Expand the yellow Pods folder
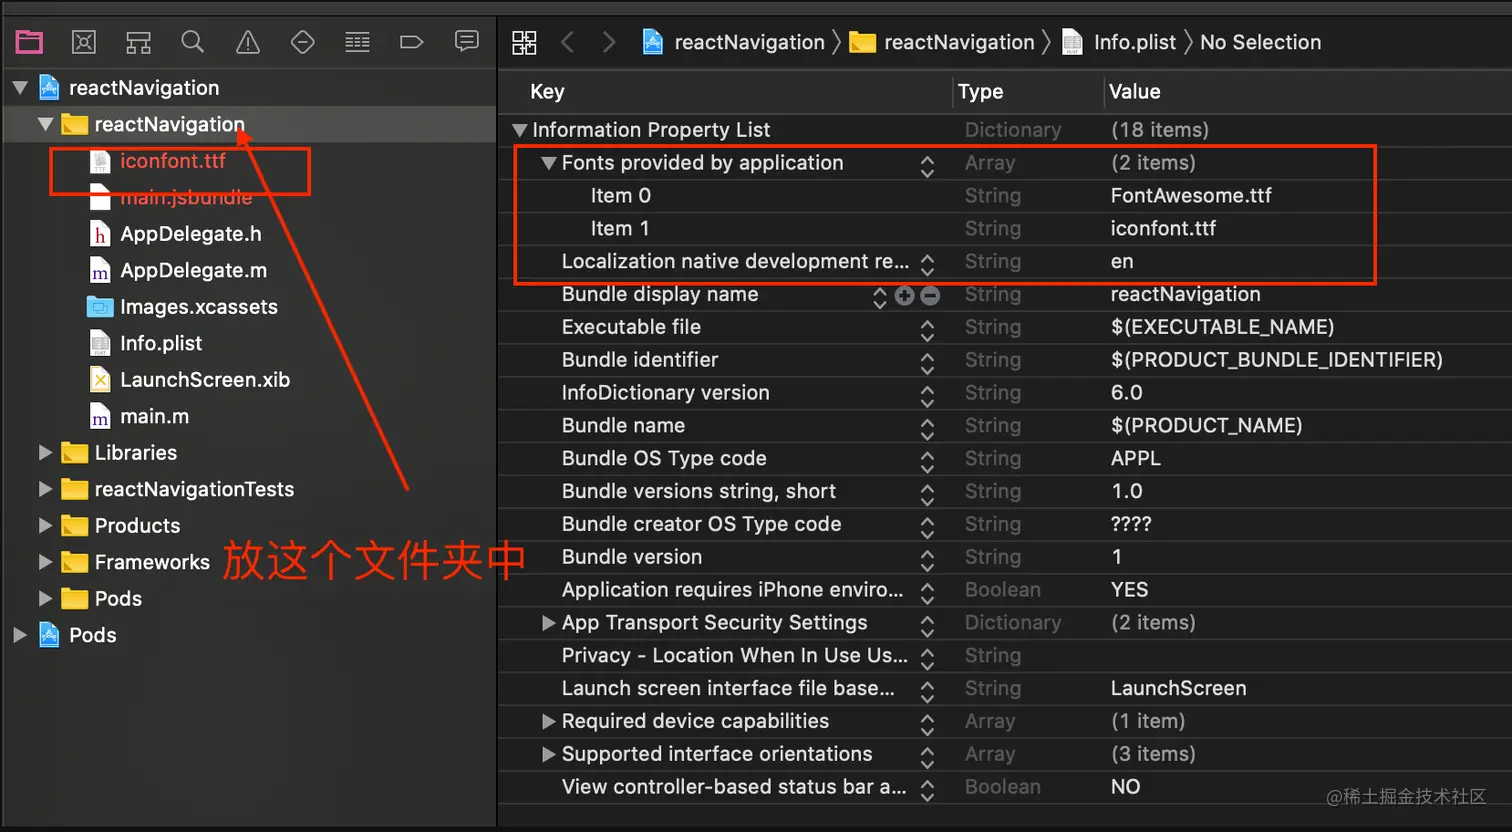 pyautogui.click(x=45, y=599)
